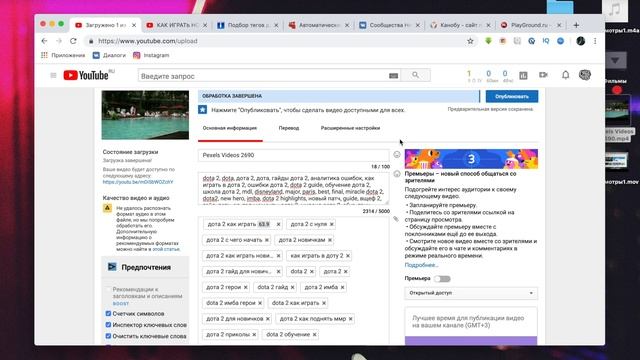Click the Опубликовать publish button
Viewport: 640px width, 360px height.
coord(512,96)
